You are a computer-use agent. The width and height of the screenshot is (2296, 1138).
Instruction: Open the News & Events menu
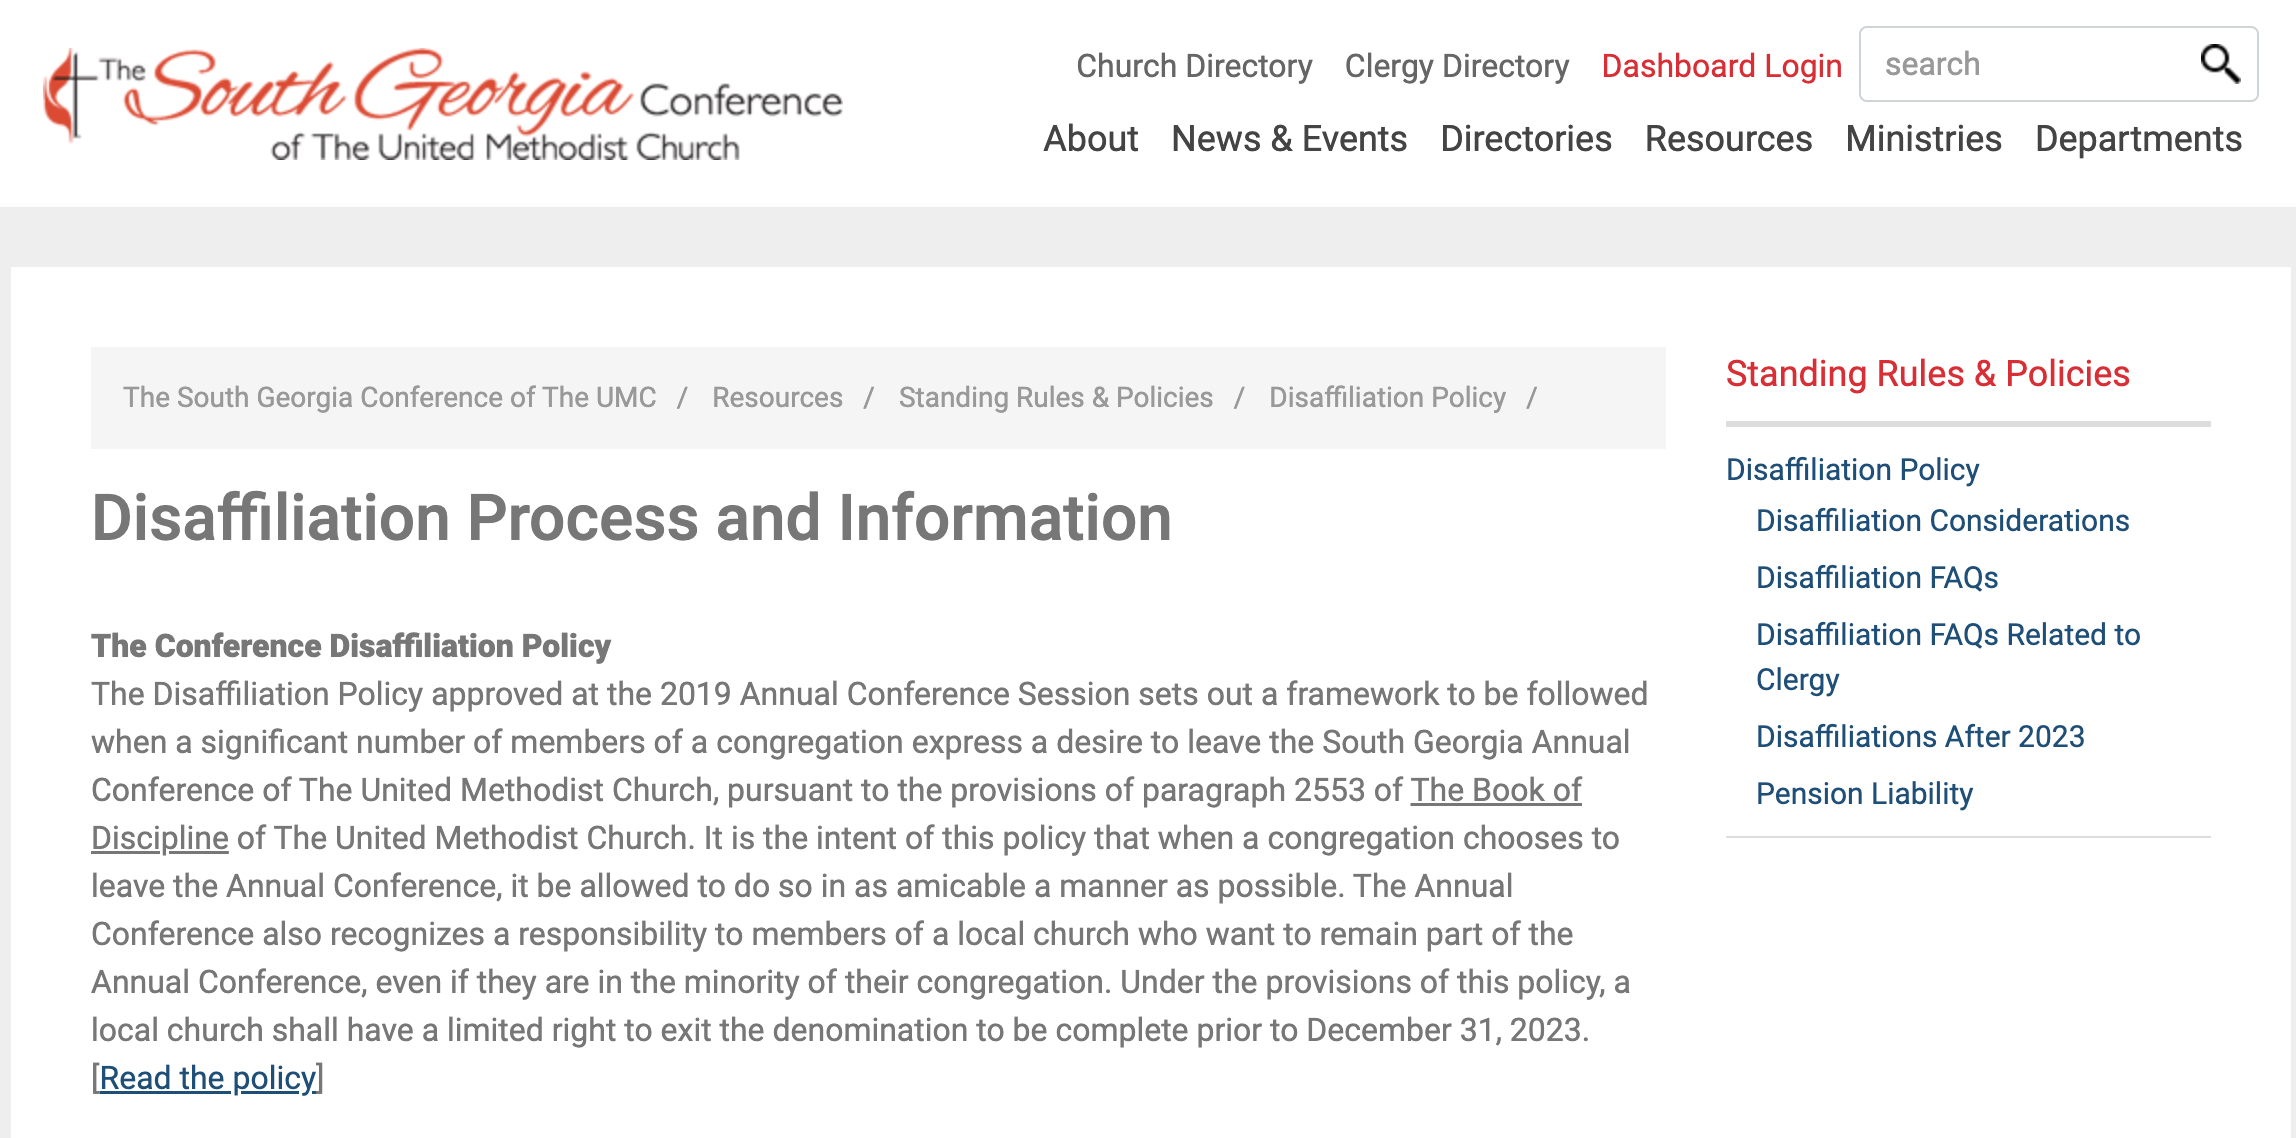[1288, 139]
